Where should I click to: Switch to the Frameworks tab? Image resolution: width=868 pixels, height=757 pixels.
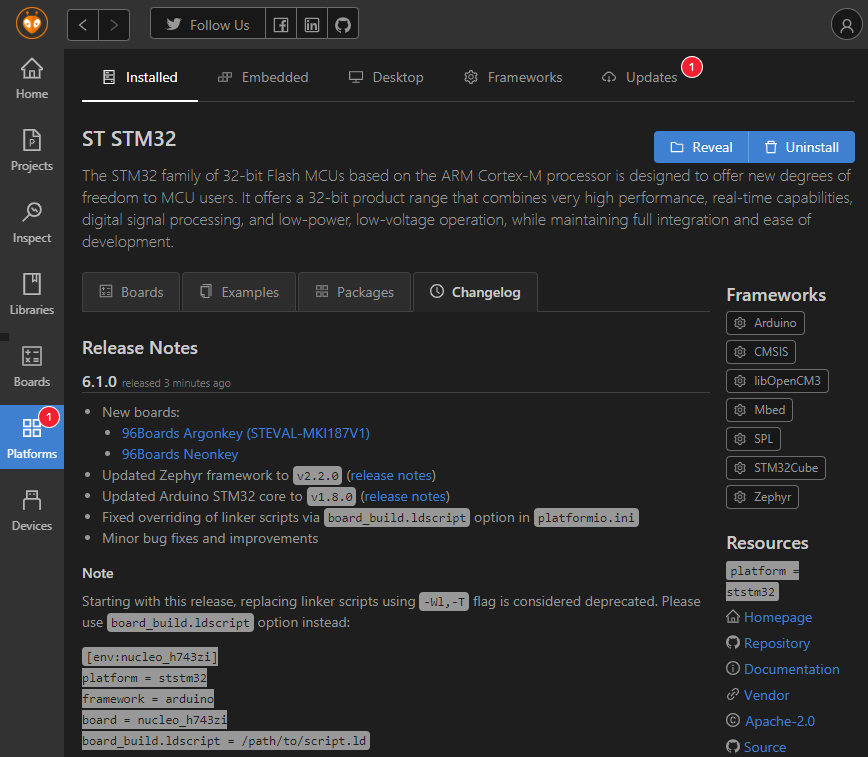click(x=513, y=78)
